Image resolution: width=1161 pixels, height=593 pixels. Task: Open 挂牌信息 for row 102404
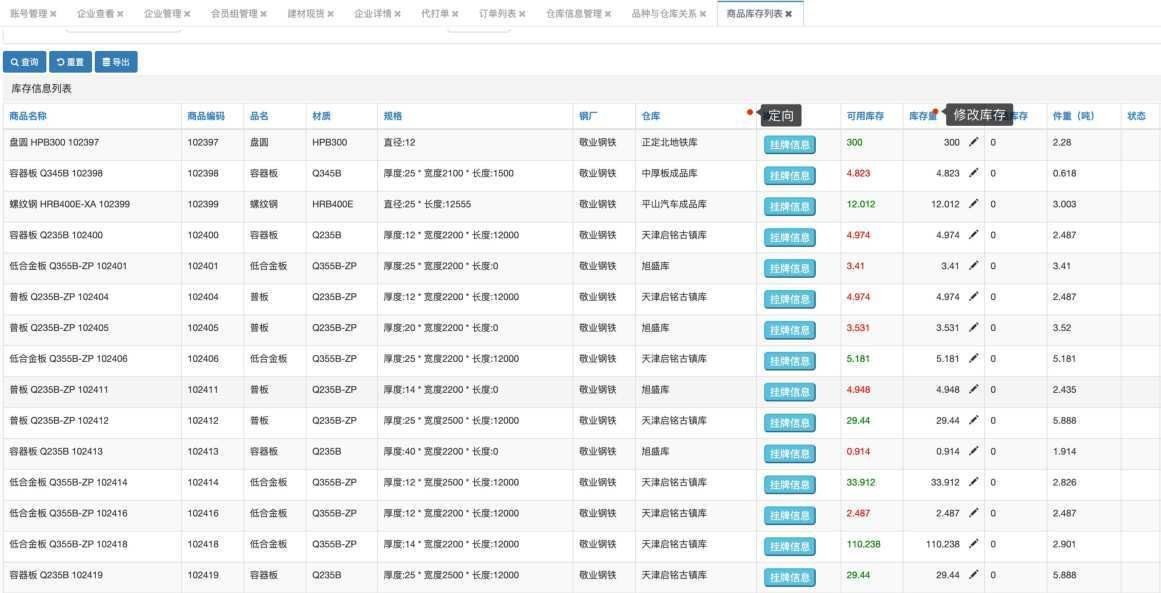[x=790, y=299]
